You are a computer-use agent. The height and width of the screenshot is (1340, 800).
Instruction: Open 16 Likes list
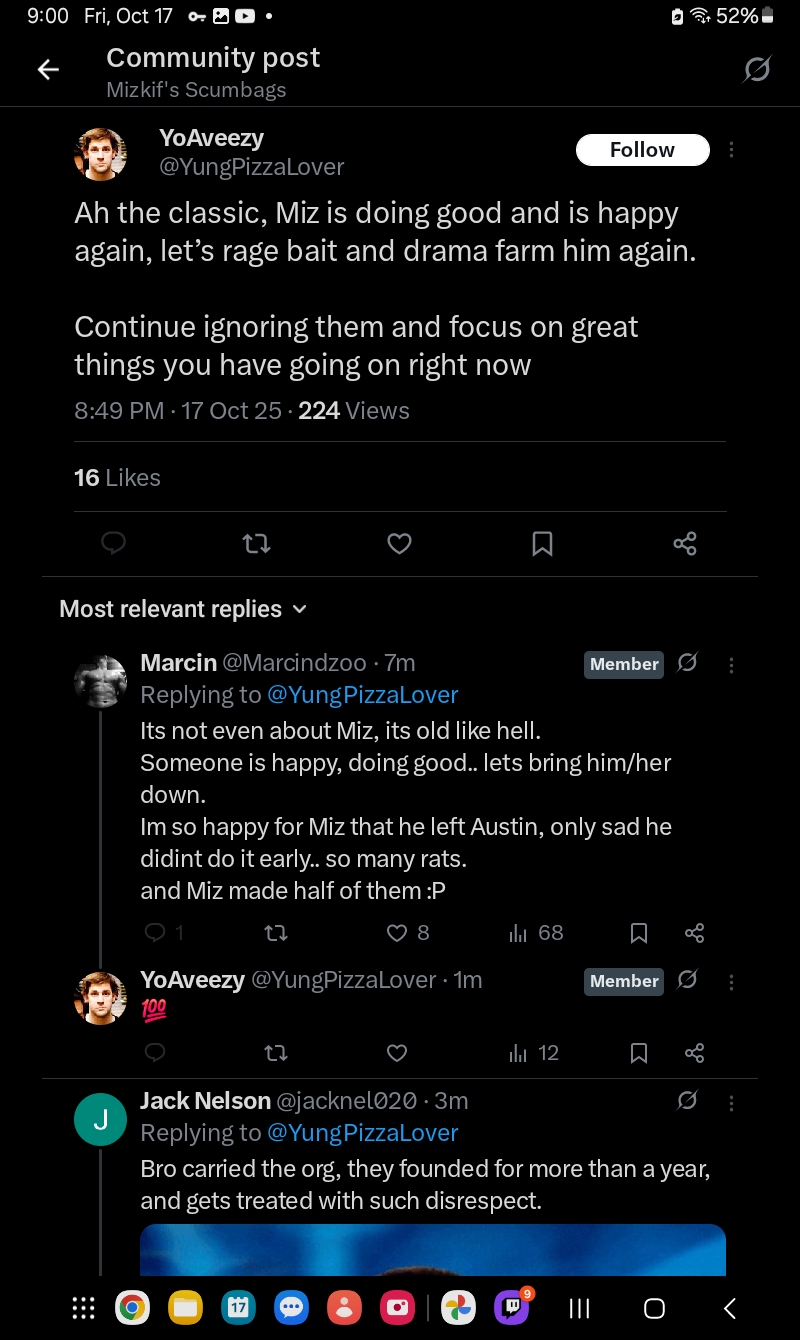117,478
